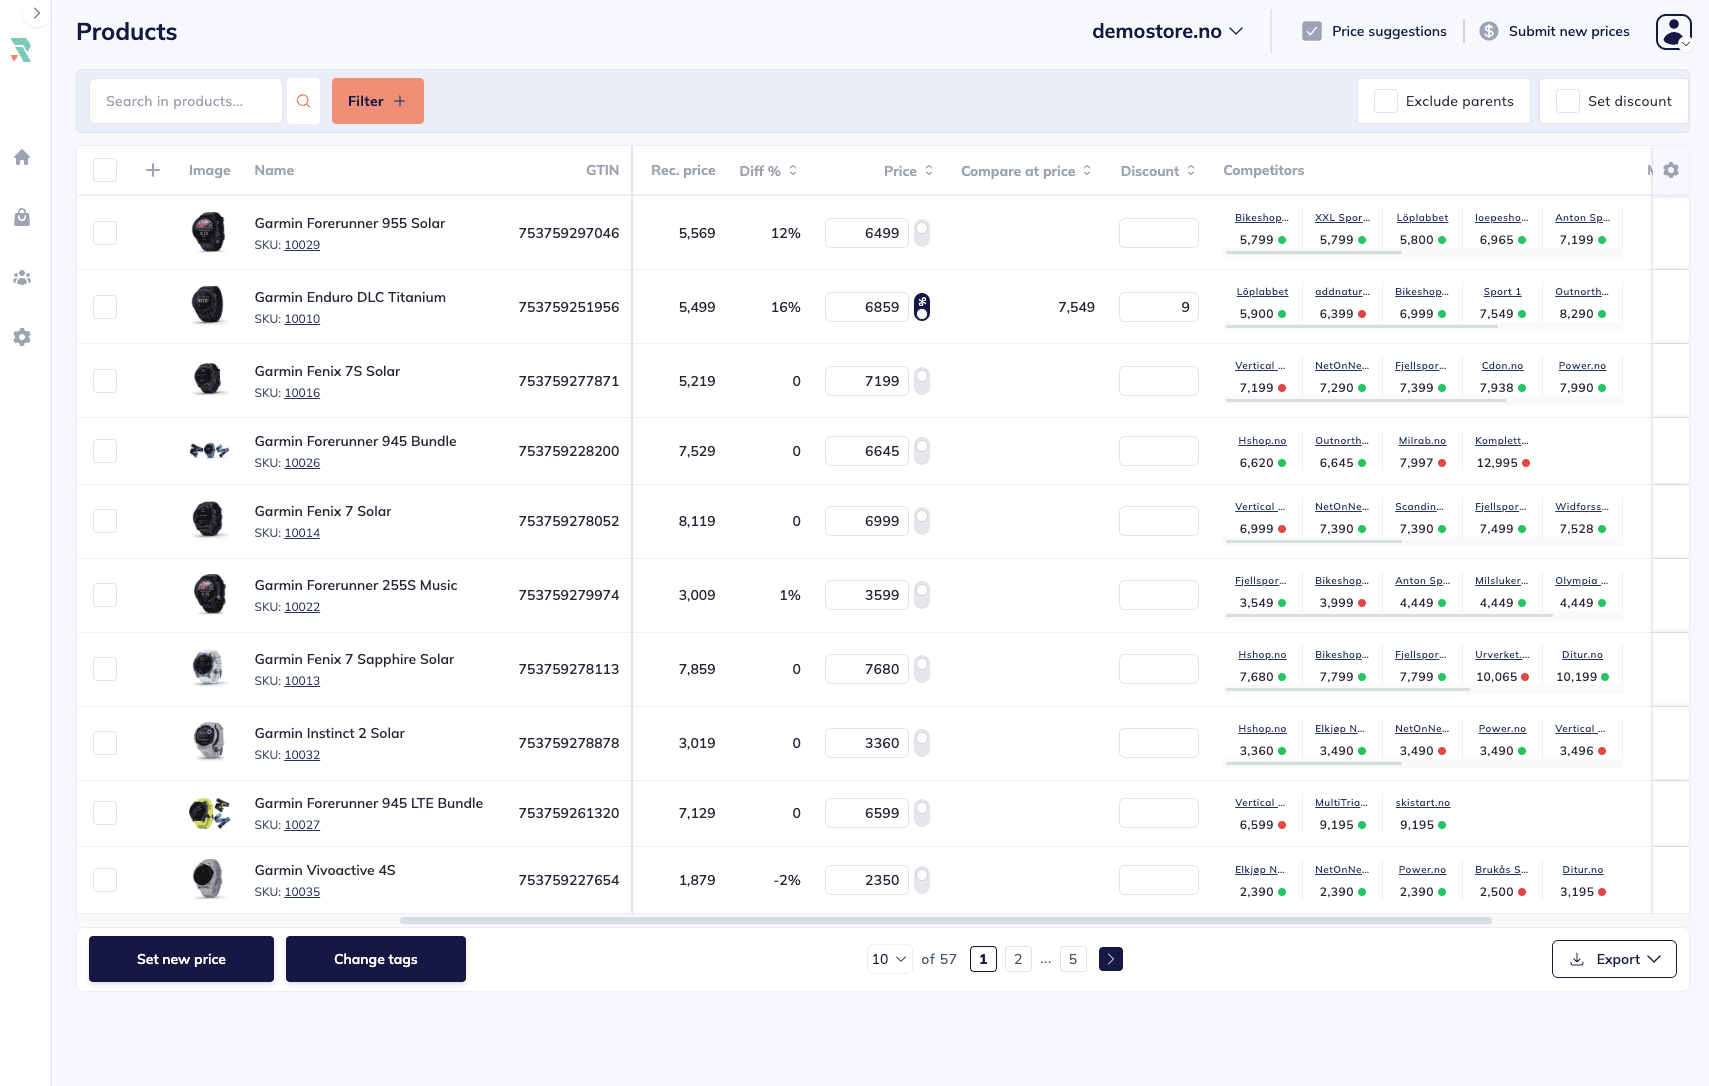Go to page 2

[x=1018, y=959]
